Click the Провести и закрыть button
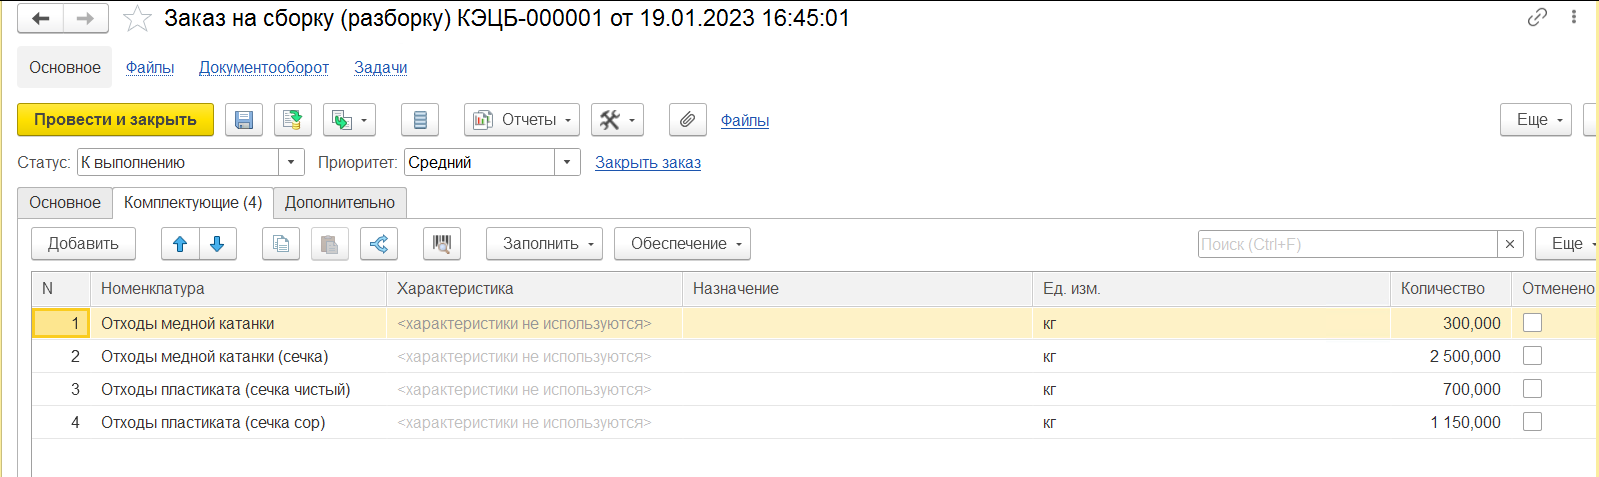The width and height of the screenshot is (1599, 477). [115, 120]
